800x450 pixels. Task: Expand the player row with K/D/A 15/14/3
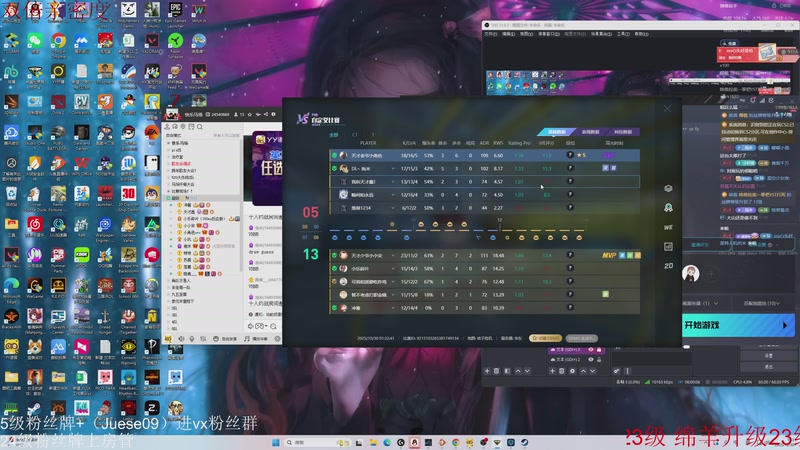pyautogui.click(x=393, y=268)
